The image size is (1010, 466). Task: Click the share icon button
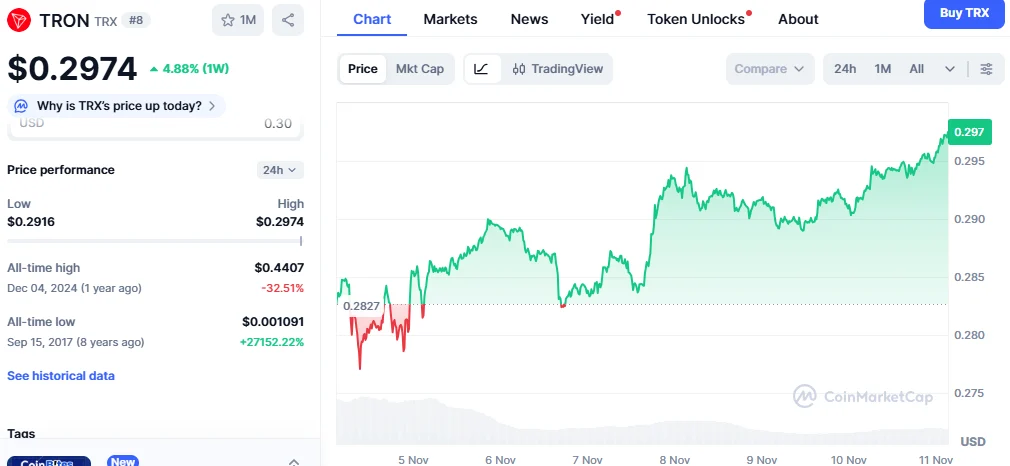pyautogui.click(x=288, y=20)
